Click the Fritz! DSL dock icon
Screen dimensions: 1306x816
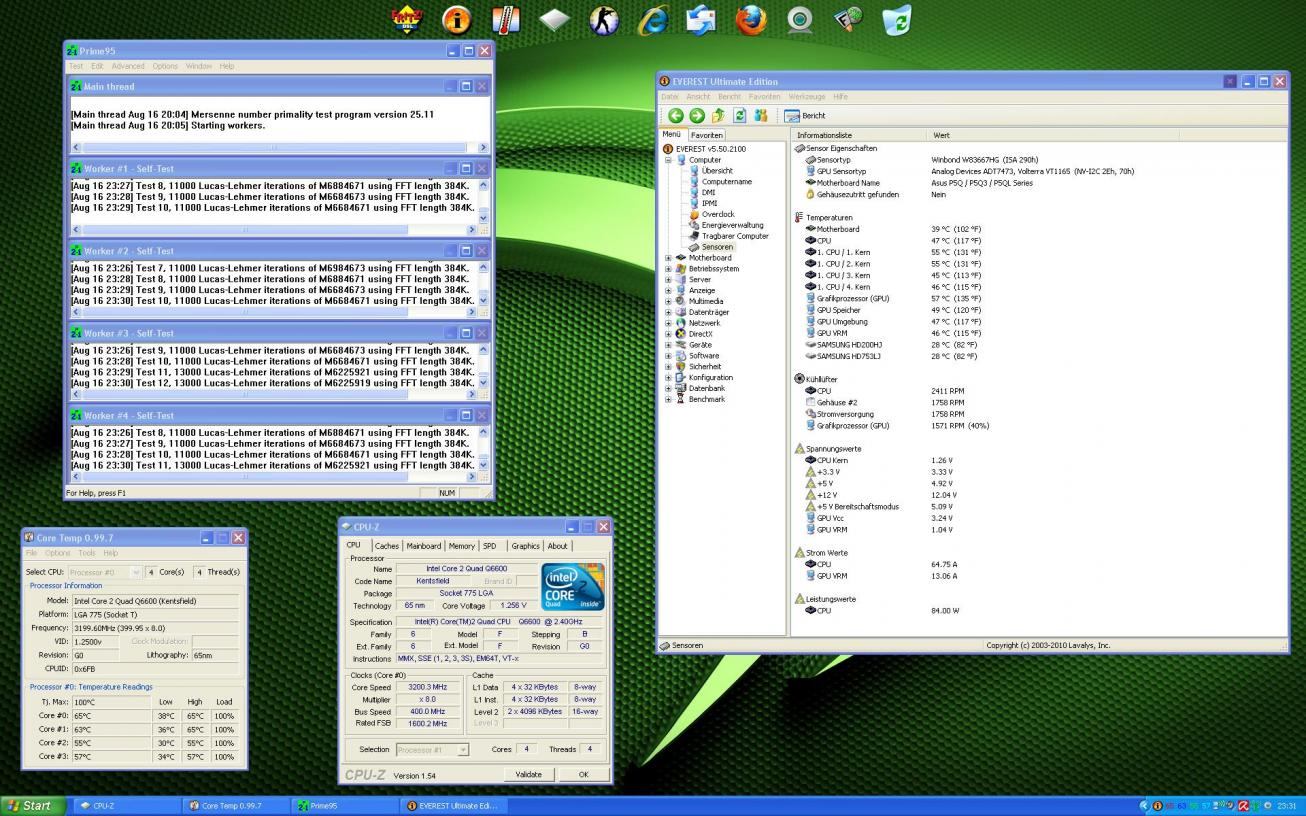[x=407, y=19]
